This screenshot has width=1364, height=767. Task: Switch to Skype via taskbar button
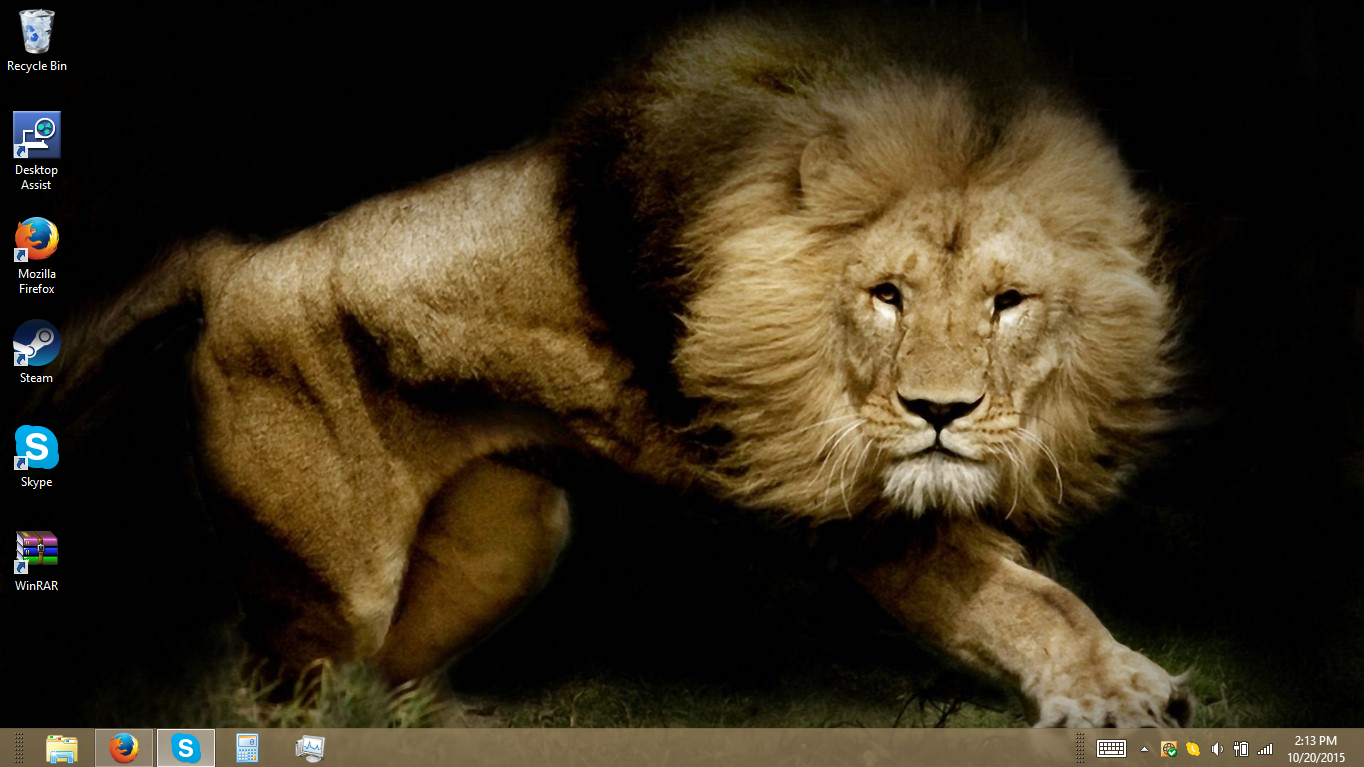(186, 748)
